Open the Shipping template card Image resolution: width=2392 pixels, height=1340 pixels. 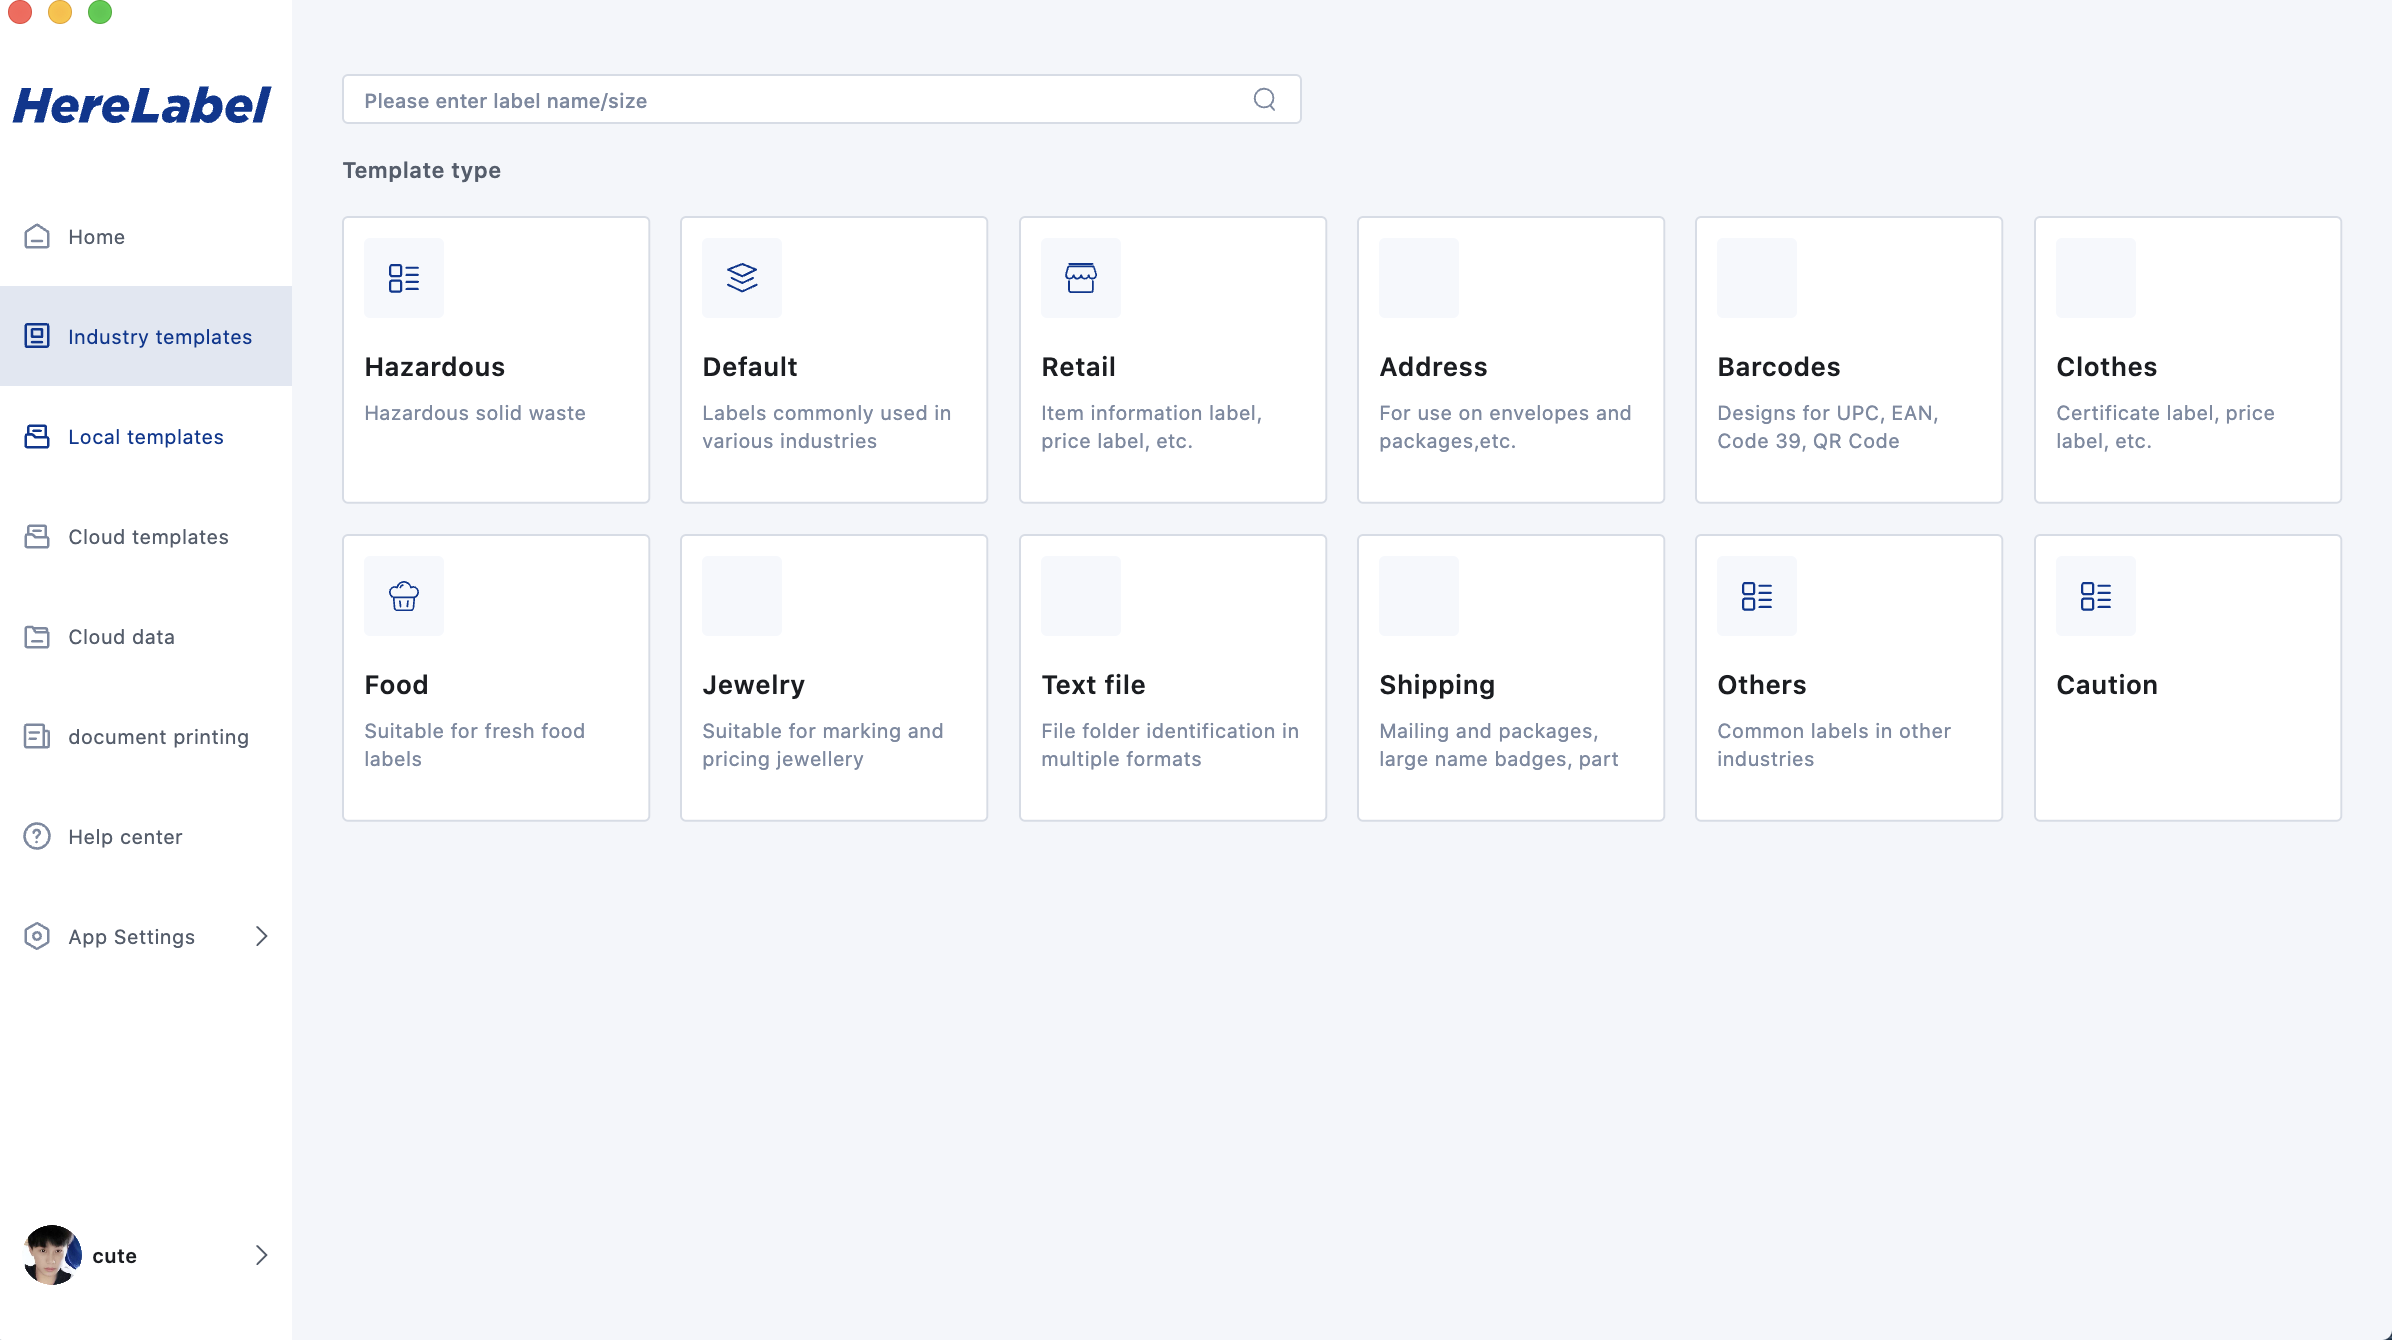point(1510,678)
